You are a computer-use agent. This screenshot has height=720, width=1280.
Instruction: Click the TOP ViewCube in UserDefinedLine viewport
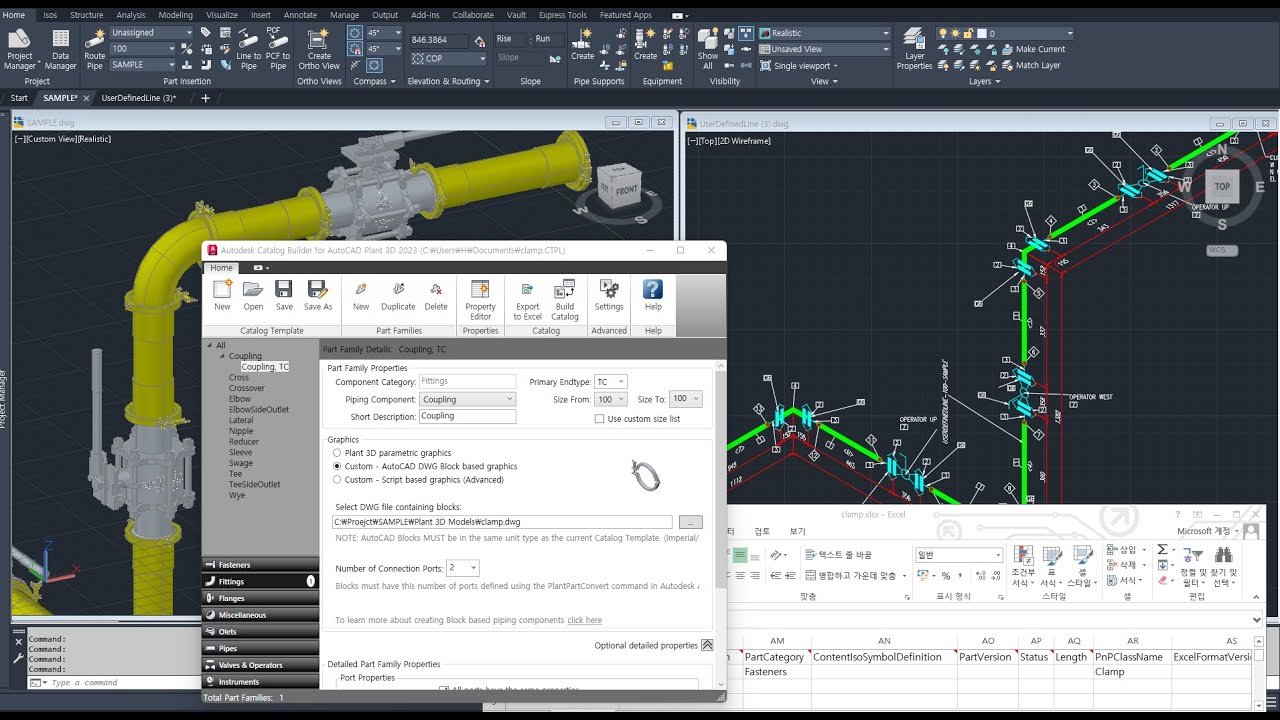pos(1222,187)
